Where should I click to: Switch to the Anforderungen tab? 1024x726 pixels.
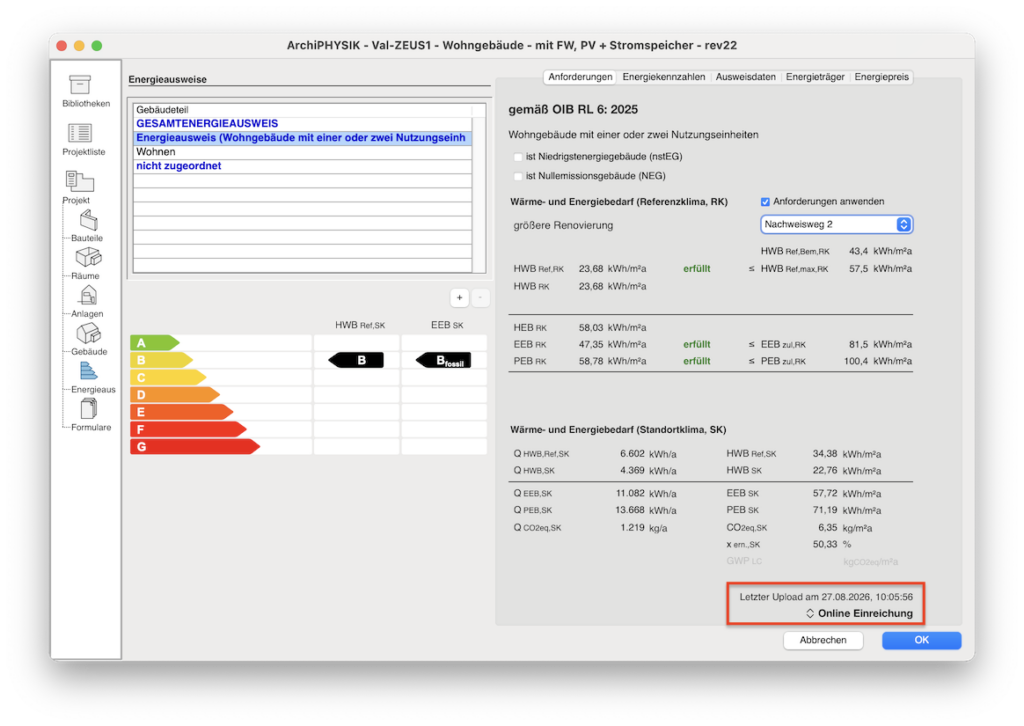point(580,77)
